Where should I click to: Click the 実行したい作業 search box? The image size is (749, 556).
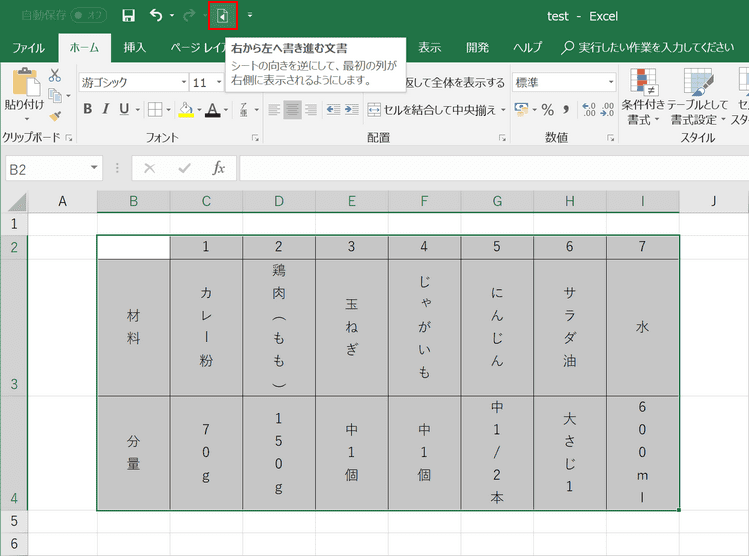pyautogui.click(x=648, y=48)
